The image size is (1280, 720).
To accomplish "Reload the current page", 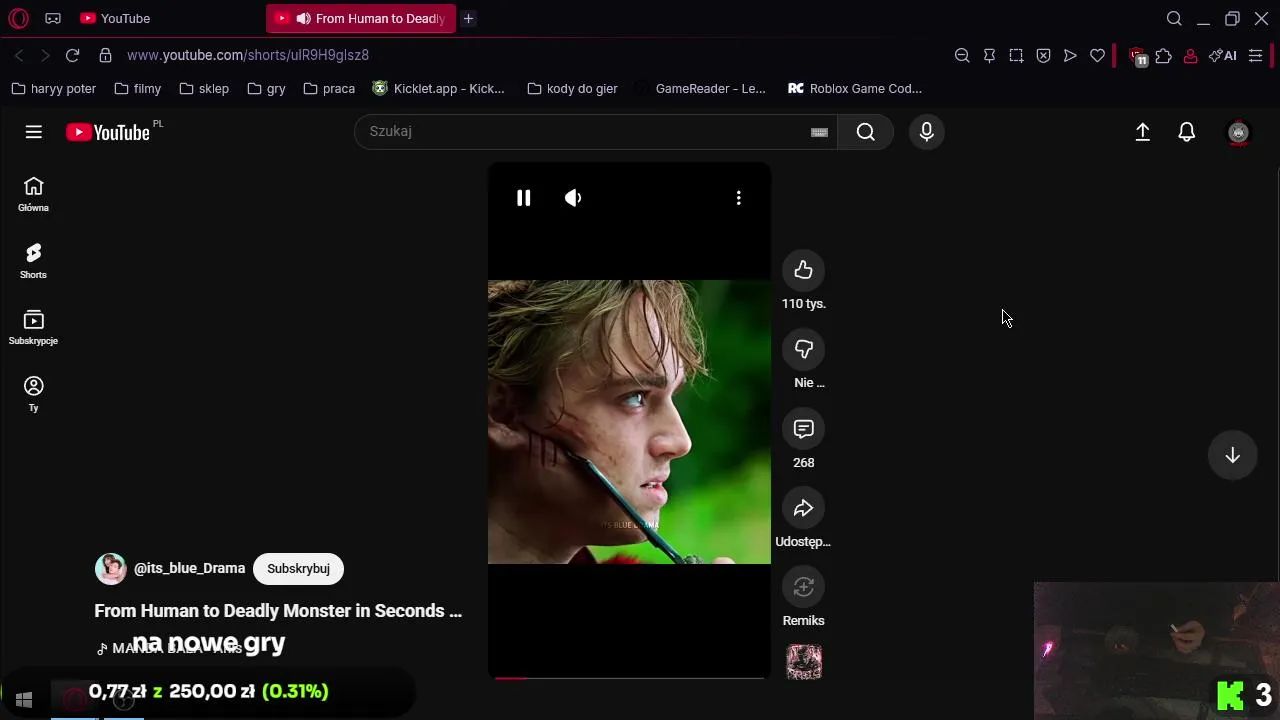I will point(72,55).
